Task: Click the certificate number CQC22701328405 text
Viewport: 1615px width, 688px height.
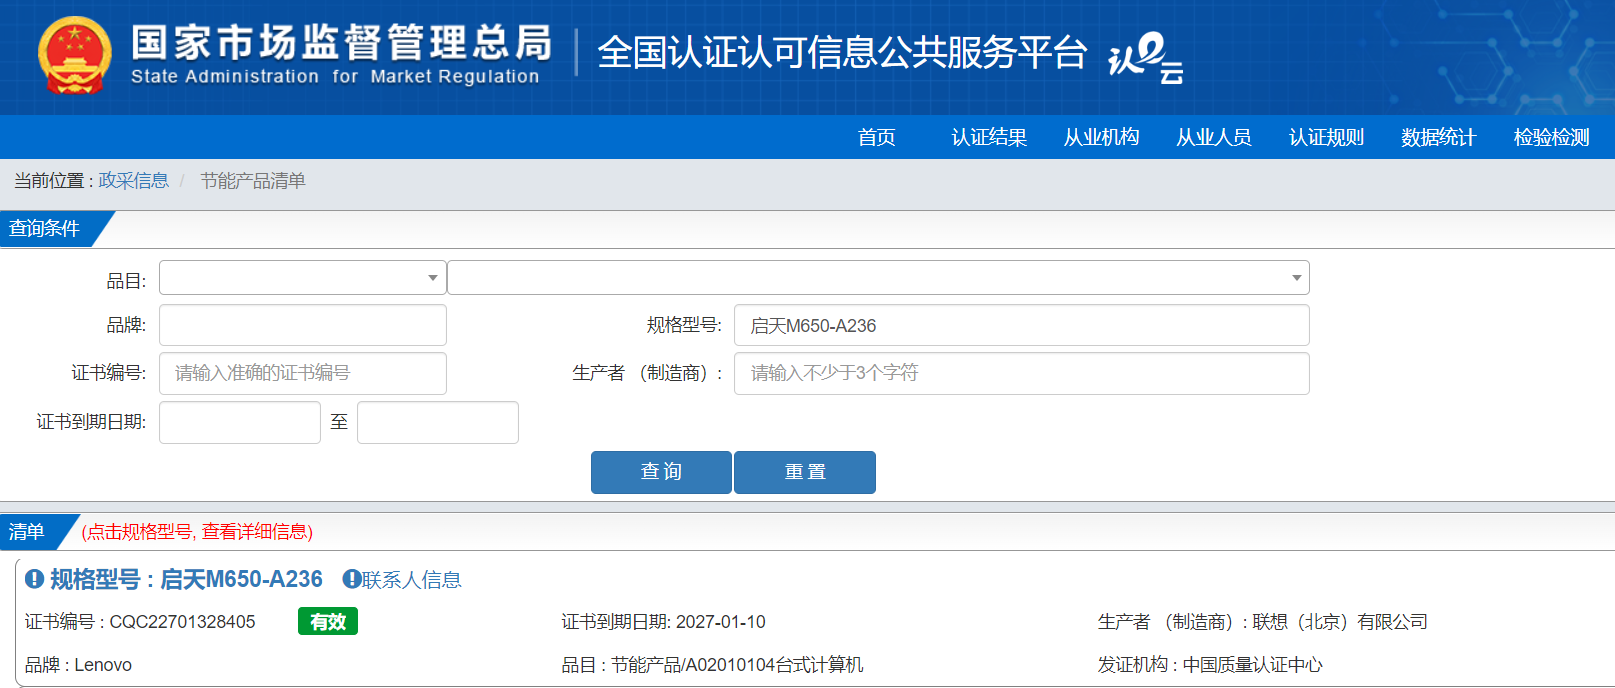Action: click(x=182, y=622)
